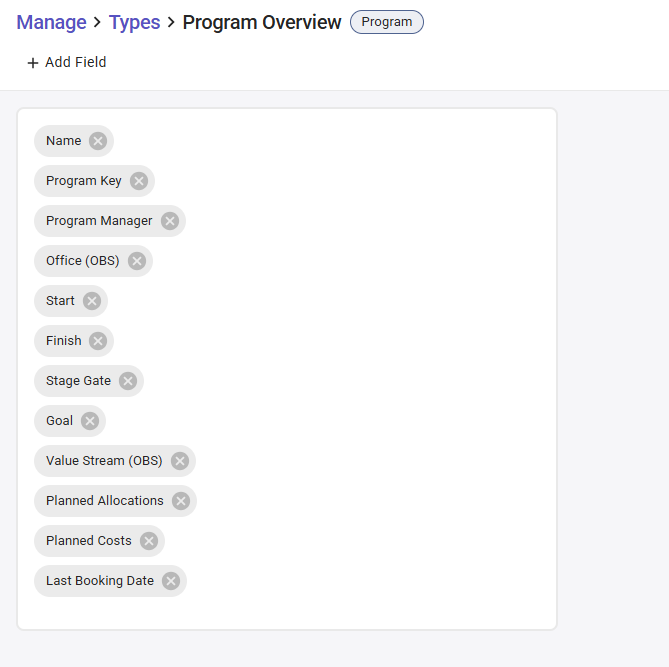
Task: Remove the Finish field chip
Action: (x=98, y=341)
